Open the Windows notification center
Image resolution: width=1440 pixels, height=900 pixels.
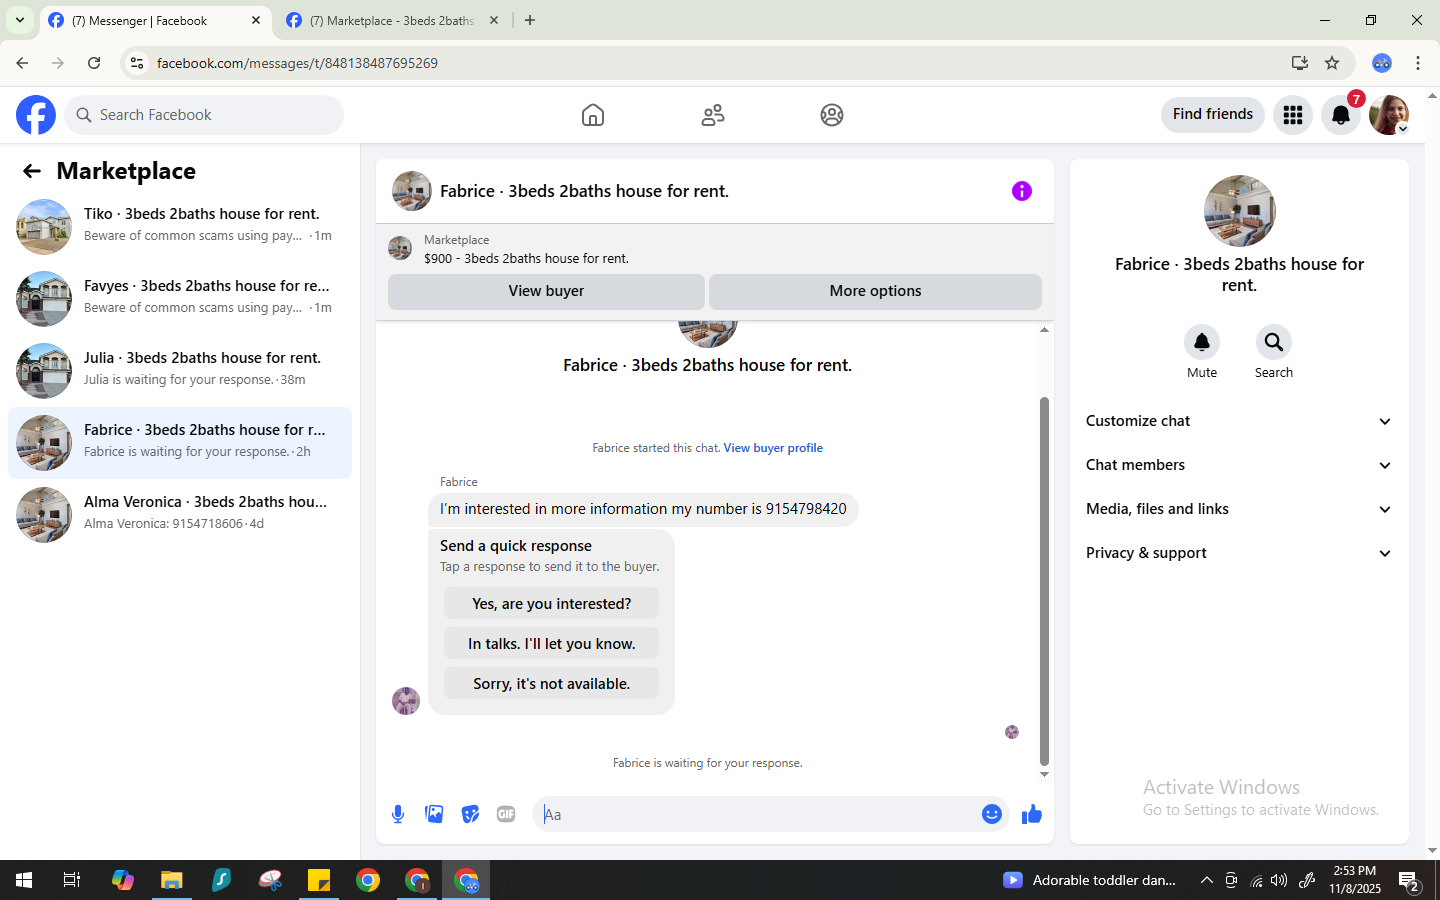(x=1409, y=880)
